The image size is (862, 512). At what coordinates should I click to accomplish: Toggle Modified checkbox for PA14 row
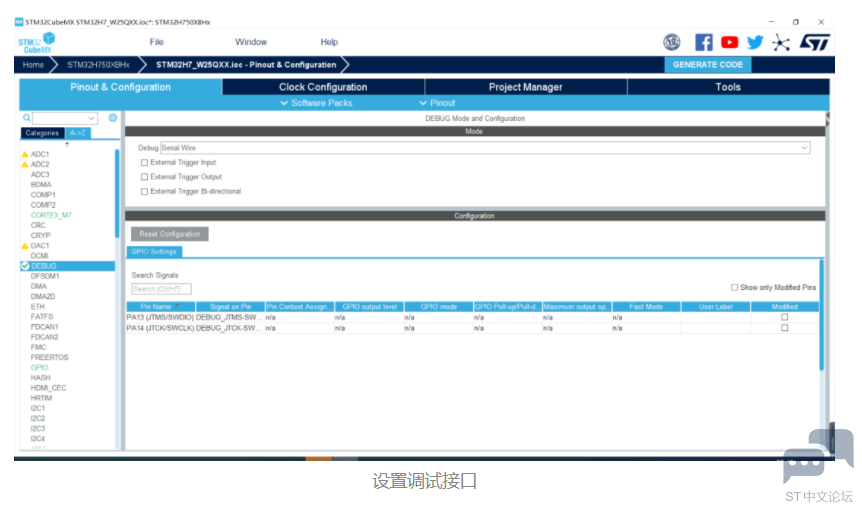click(x=784, y=328)
